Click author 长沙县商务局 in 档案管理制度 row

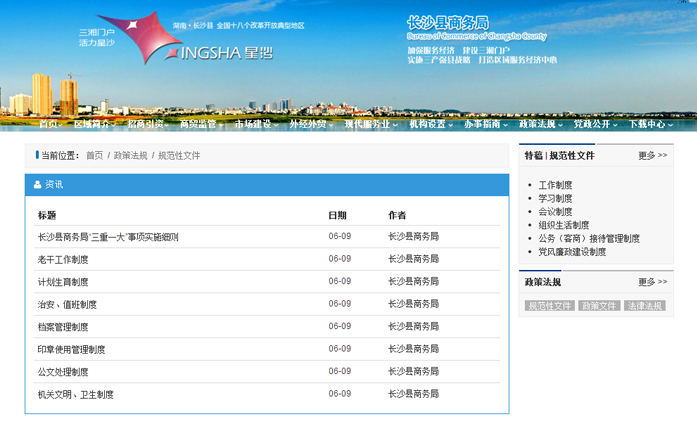point(413,326)
